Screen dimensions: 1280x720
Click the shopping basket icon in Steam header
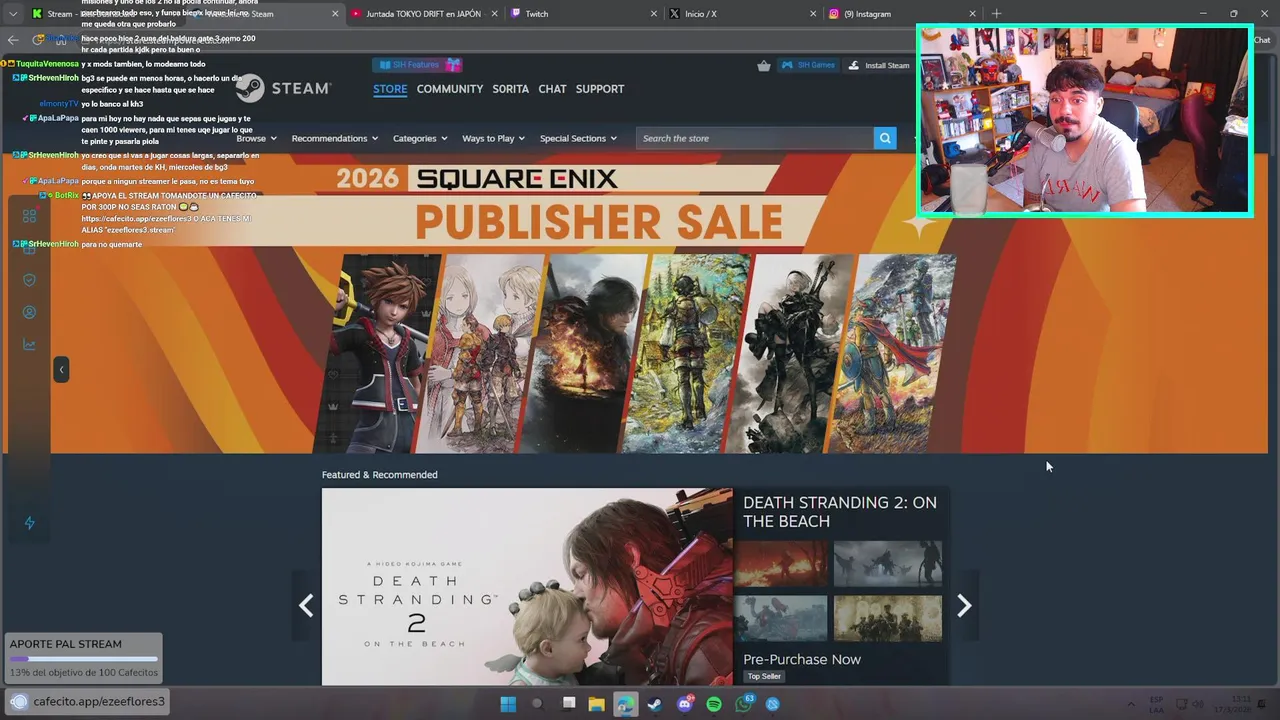764,65
